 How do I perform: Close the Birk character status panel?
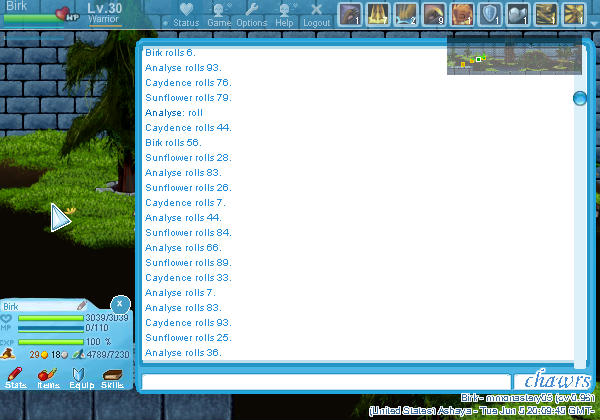[x=119, y=303]
